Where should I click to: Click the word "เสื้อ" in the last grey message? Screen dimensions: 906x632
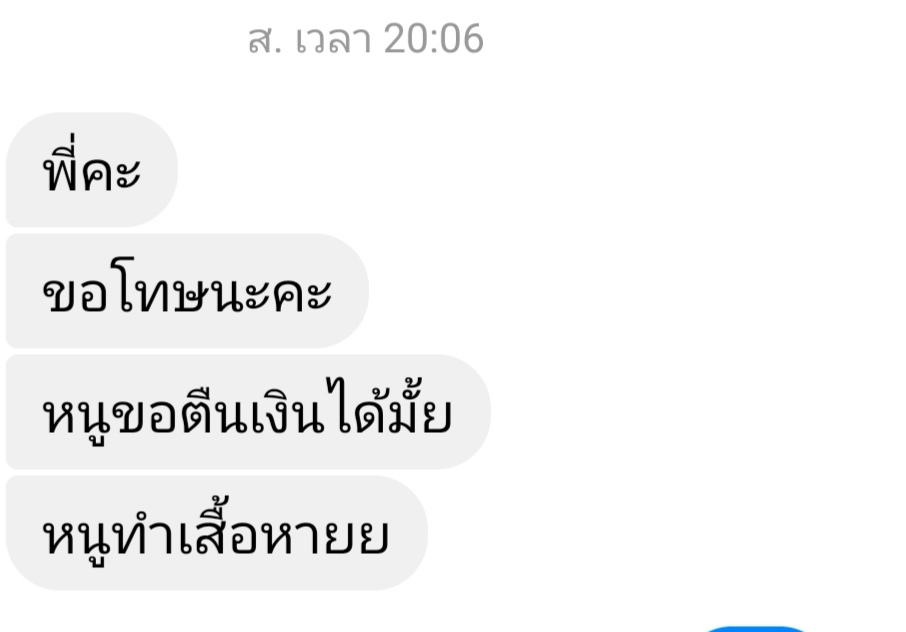[x=217, y=527]
